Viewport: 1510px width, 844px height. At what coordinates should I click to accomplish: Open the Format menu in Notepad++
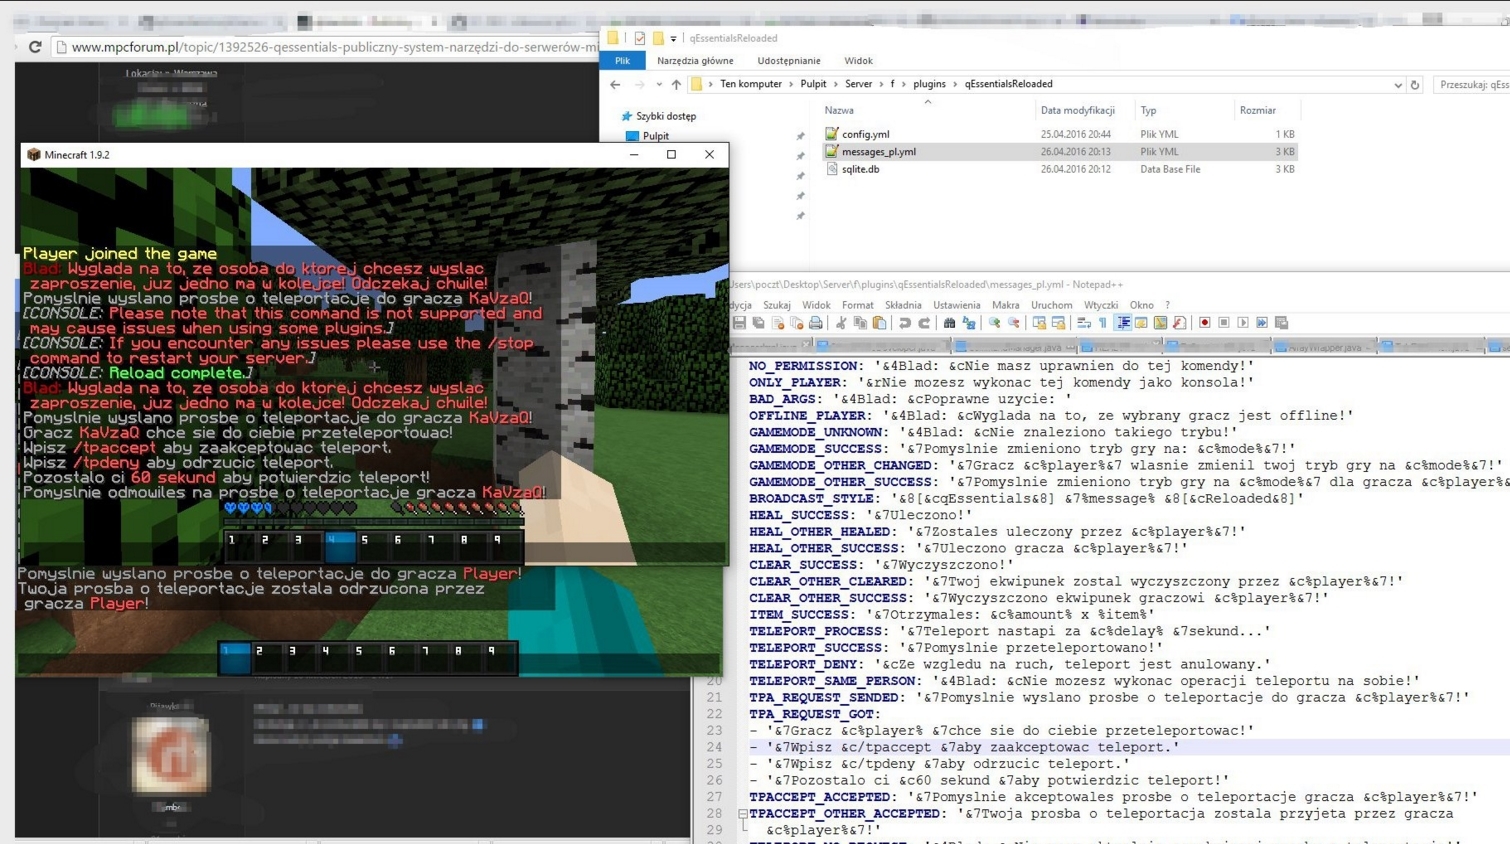click(857, 305)
